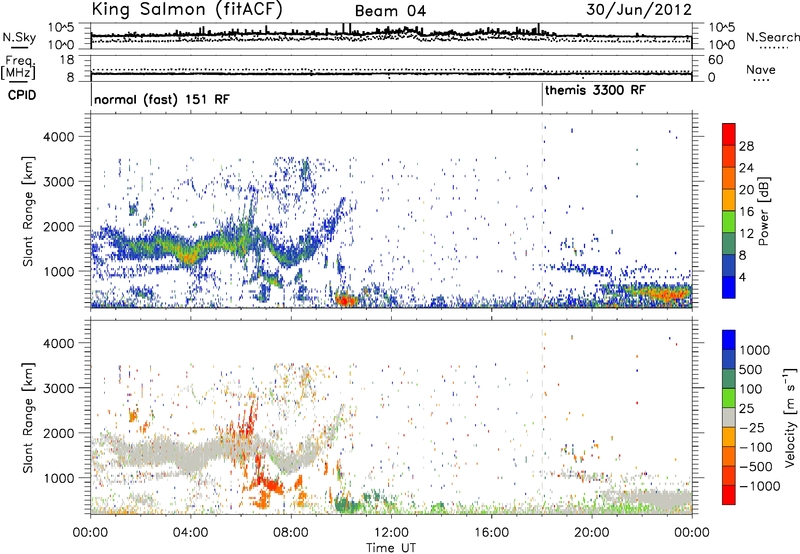Select Power colorbar segment between 16 and 20

(x=729, y=200)
